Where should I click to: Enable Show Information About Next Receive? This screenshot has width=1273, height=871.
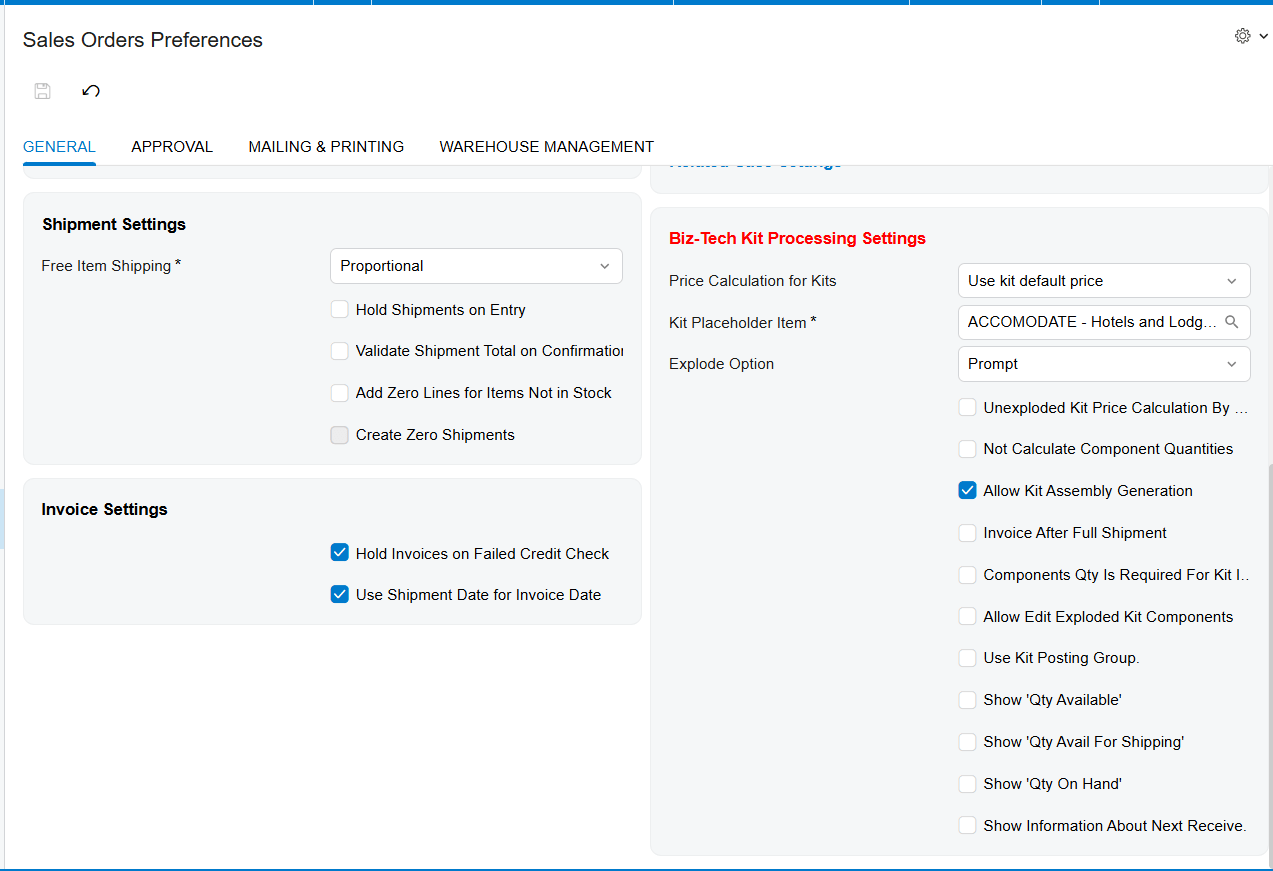click(967, 826)
